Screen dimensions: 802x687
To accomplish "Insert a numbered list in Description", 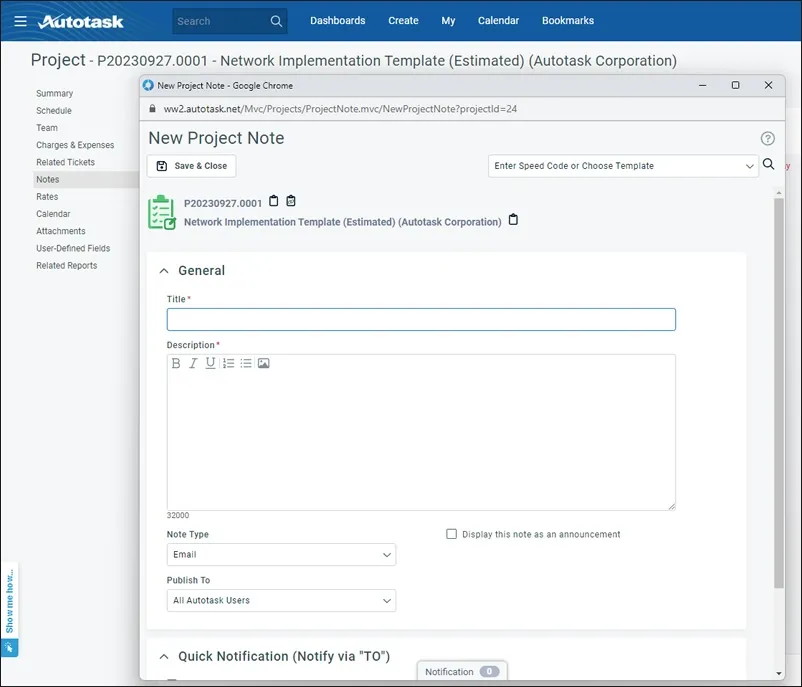I will (x=229, y=363).
